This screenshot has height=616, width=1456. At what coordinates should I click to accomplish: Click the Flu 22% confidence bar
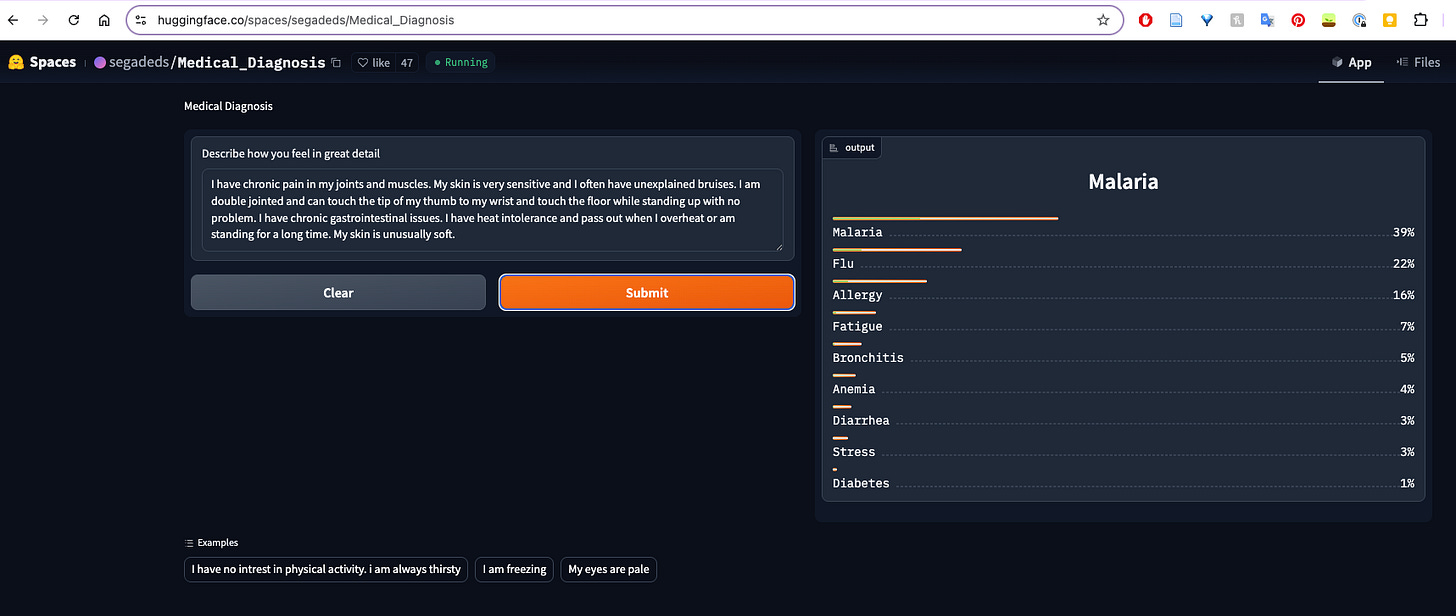coord(897,249)
